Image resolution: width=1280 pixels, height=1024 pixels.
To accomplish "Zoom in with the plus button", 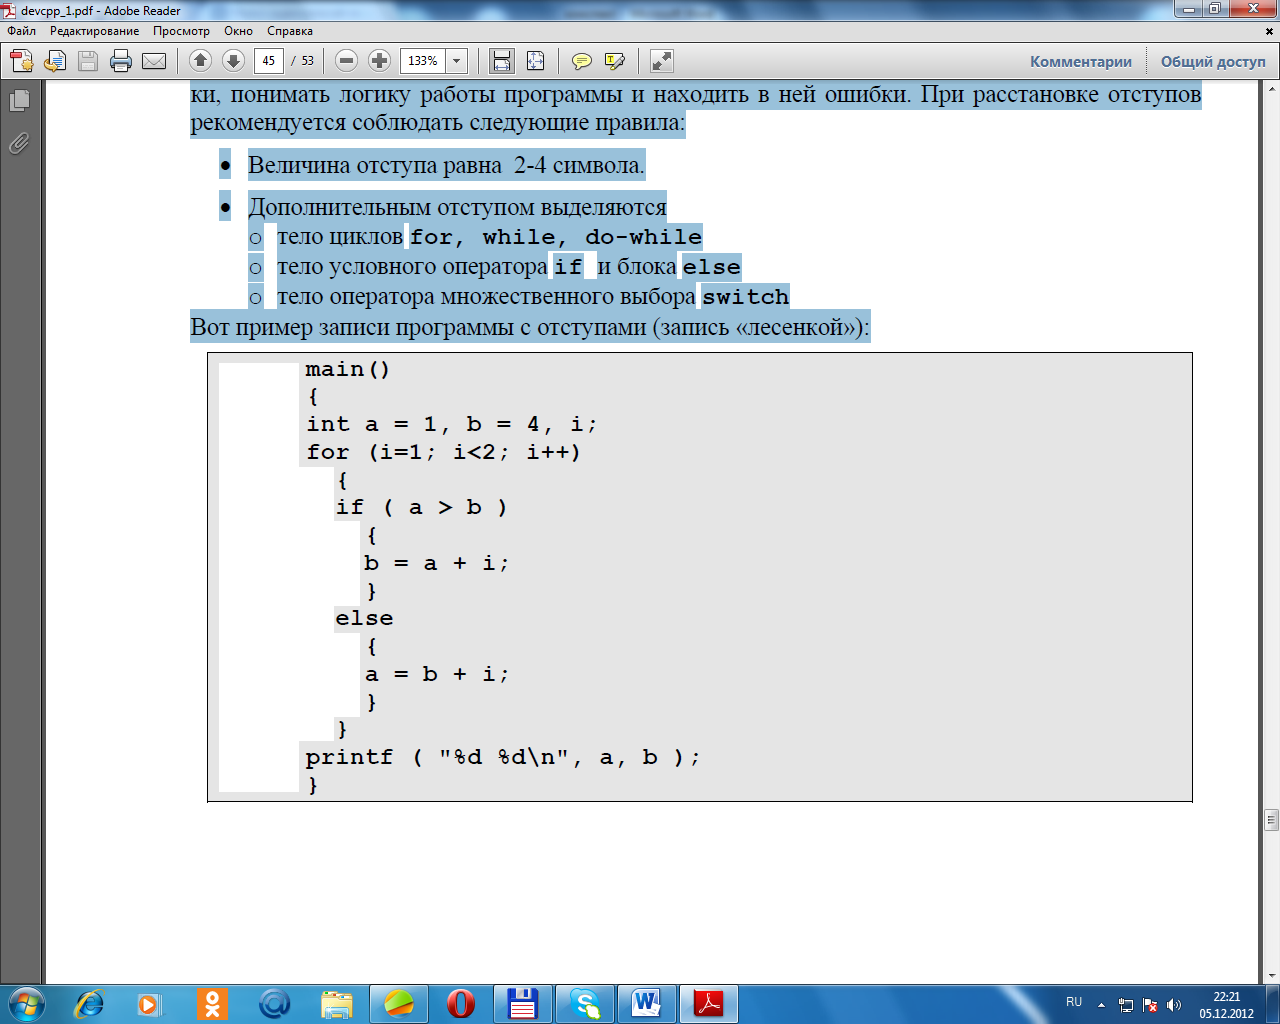I will click(379, 61).
